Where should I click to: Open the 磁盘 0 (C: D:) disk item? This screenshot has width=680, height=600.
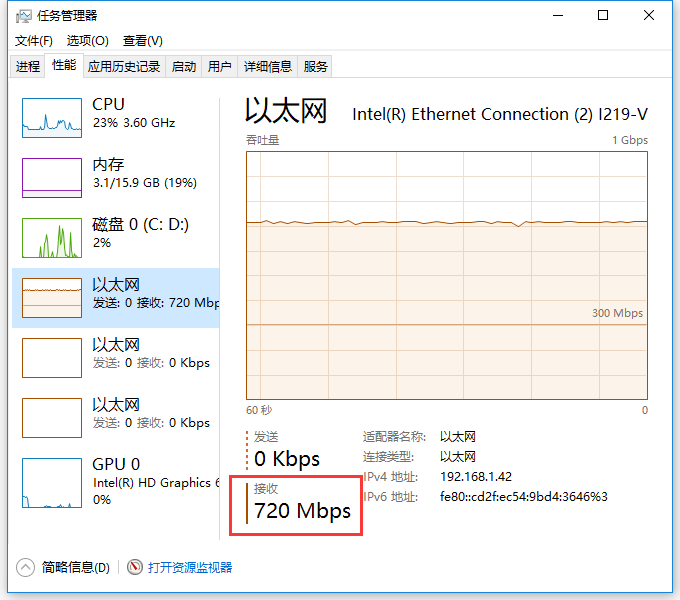pyautogui.click(x=116, y=238)
